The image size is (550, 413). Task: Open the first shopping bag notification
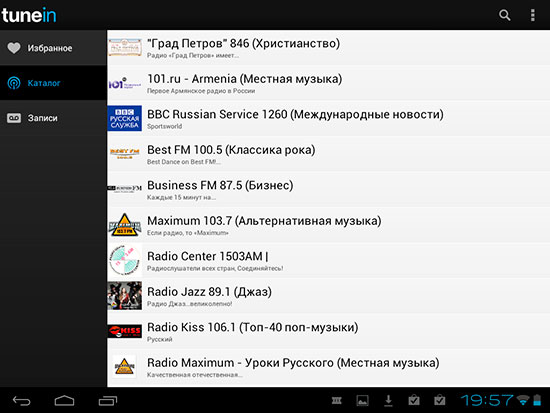coord(414,400)
